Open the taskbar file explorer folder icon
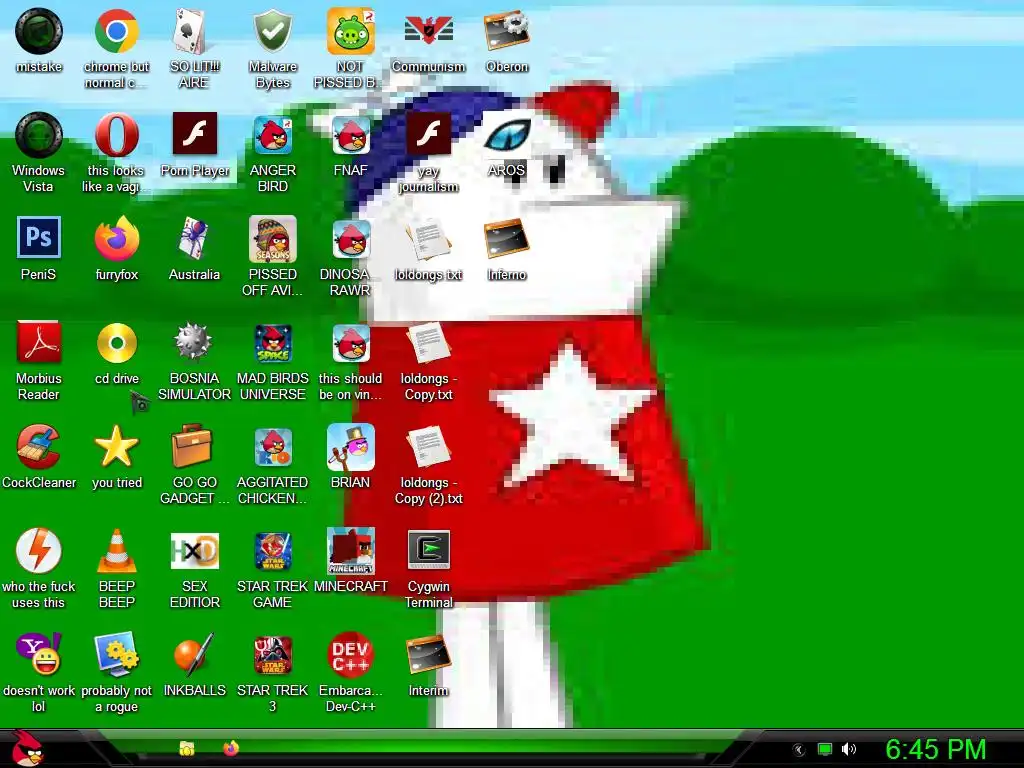 click(187, 748)
